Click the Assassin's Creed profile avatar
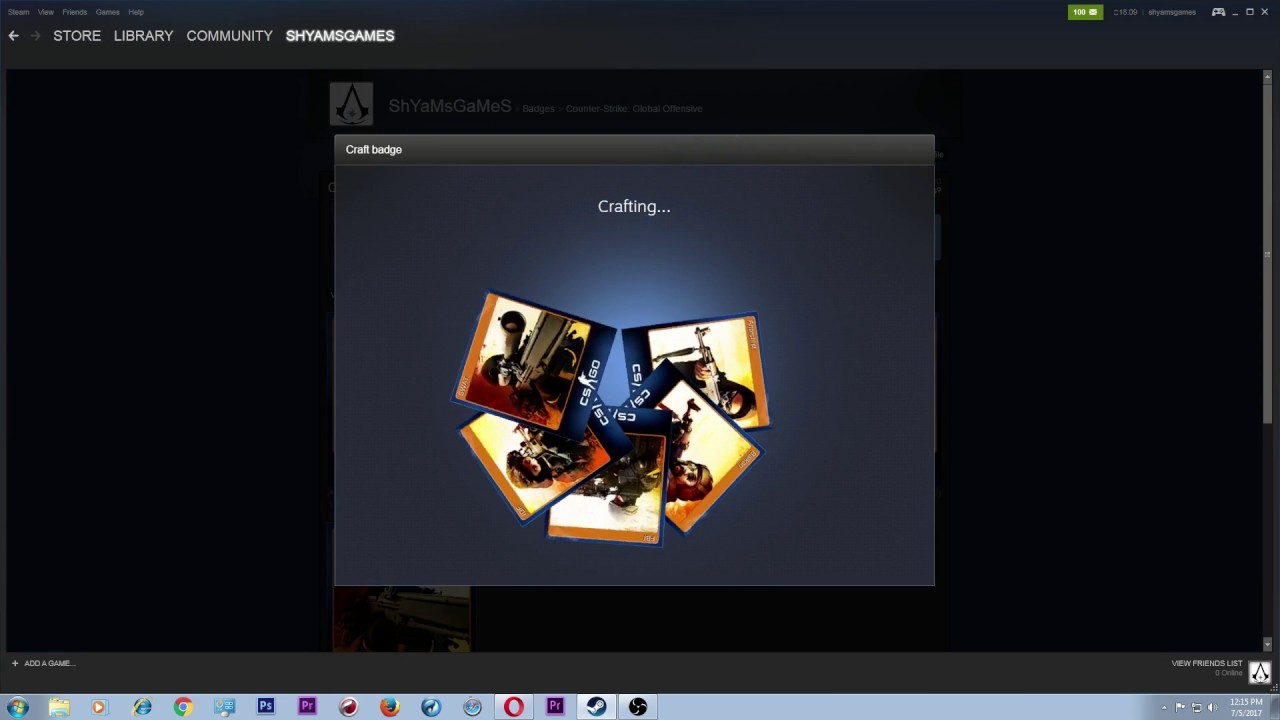1280x720 pixels. (x=351, y=104)
